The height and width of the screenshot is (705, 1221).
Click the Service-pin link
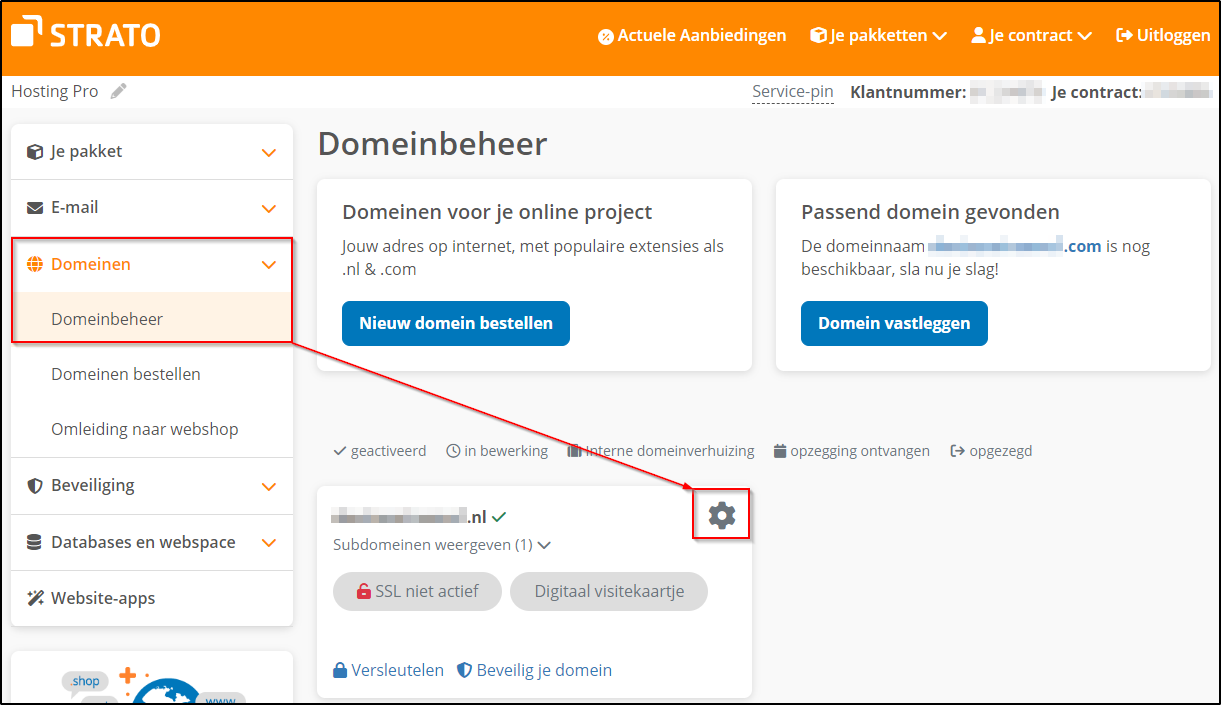792,92
